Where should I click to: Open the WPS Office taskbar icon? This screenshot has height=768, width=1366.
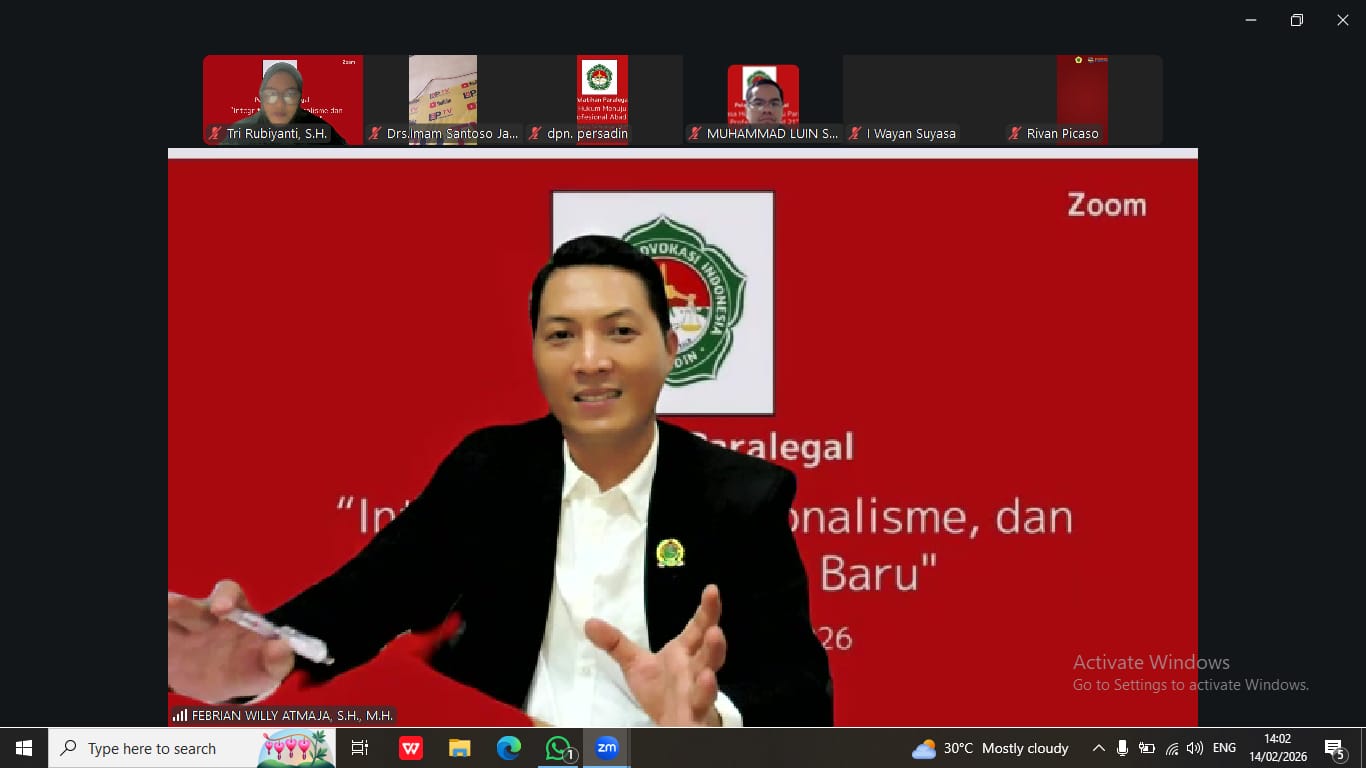click(x=411, y=748)
